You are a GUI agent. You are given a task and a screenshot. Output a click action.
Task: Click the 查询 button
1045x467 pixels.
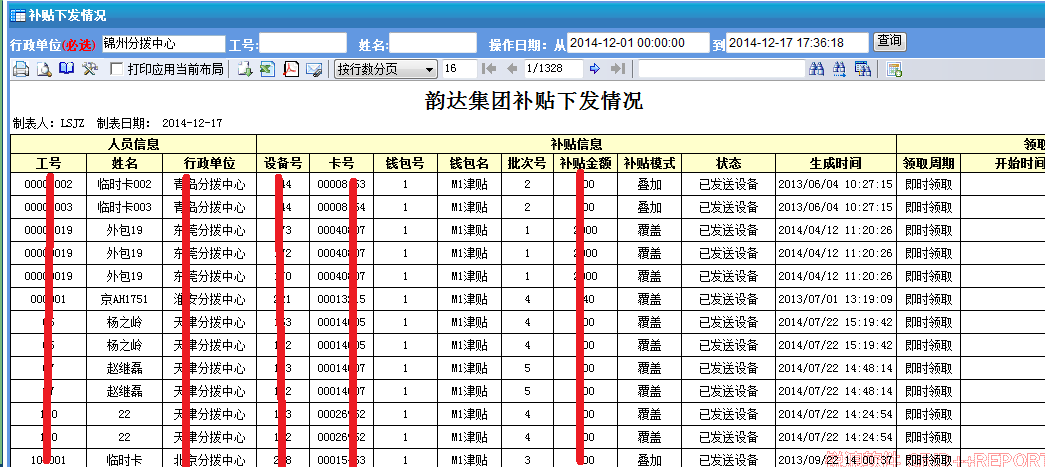[890, 42]
